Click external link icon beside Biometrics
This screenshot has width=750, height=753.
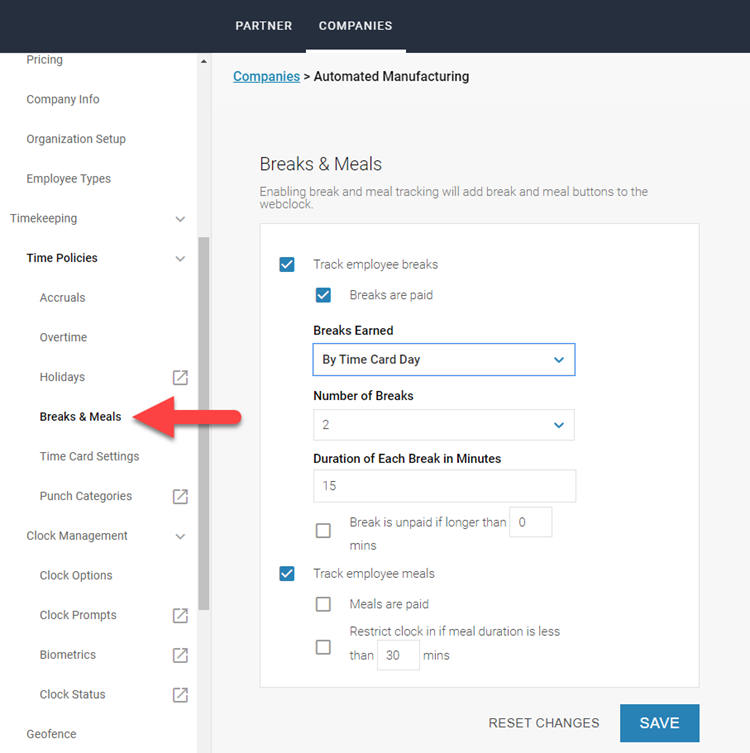coord(180,655)
